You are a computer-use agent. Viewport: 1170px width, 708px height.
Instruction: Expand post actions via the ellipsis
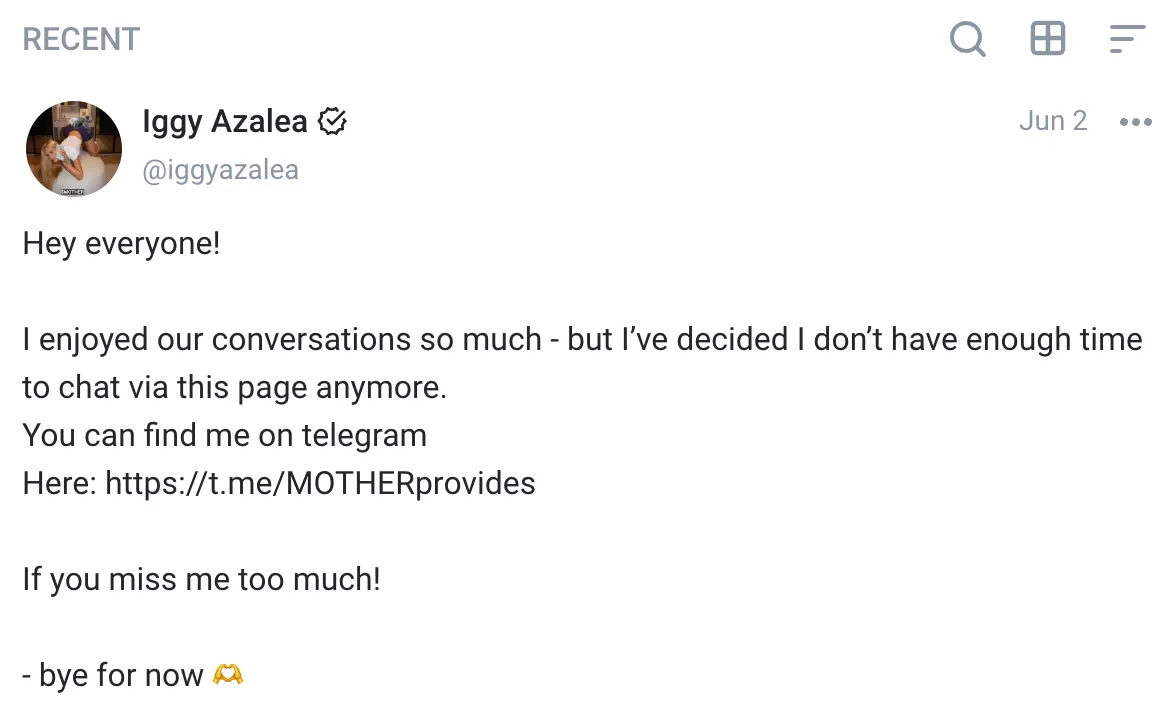(1135, 121)
